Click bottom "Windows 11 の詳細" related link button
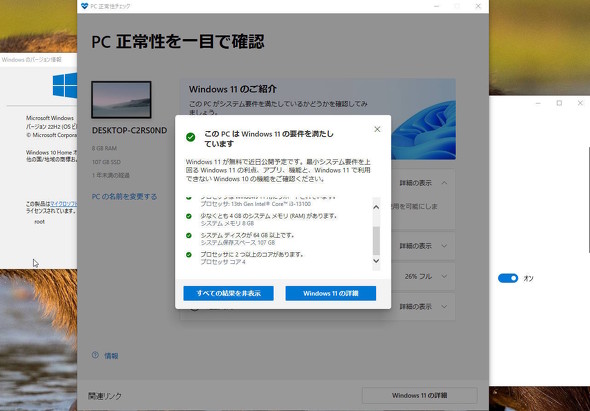The image size is (590, 411). pyautogui.click(x=420, y=395)
